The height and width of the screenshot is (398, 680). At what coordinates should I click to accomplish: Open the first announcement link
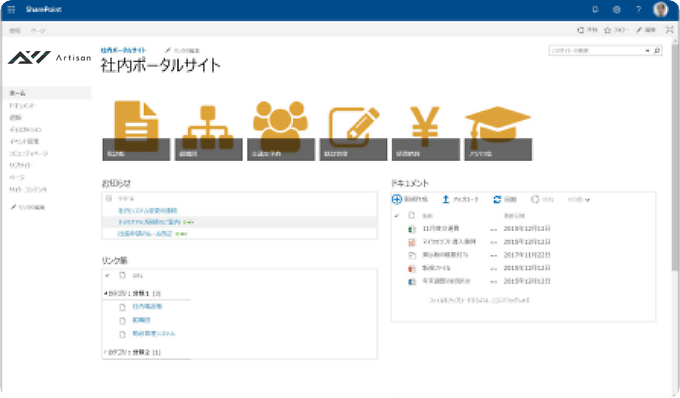pyautogui.click(x=148, y=211)
